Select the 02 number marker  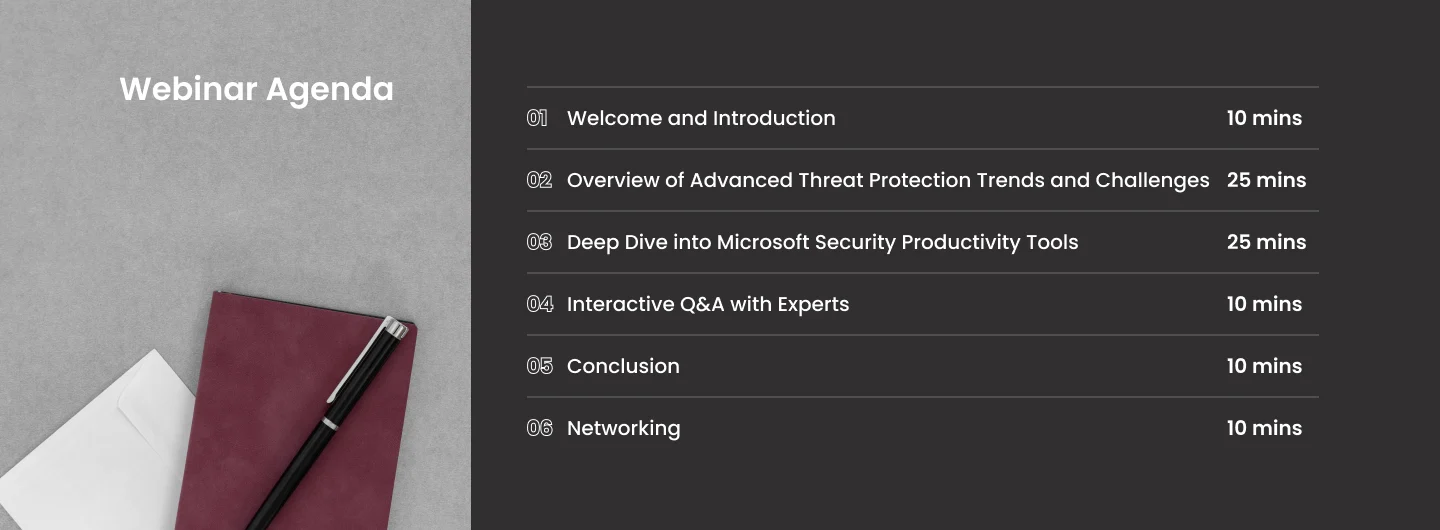point(539,180)
